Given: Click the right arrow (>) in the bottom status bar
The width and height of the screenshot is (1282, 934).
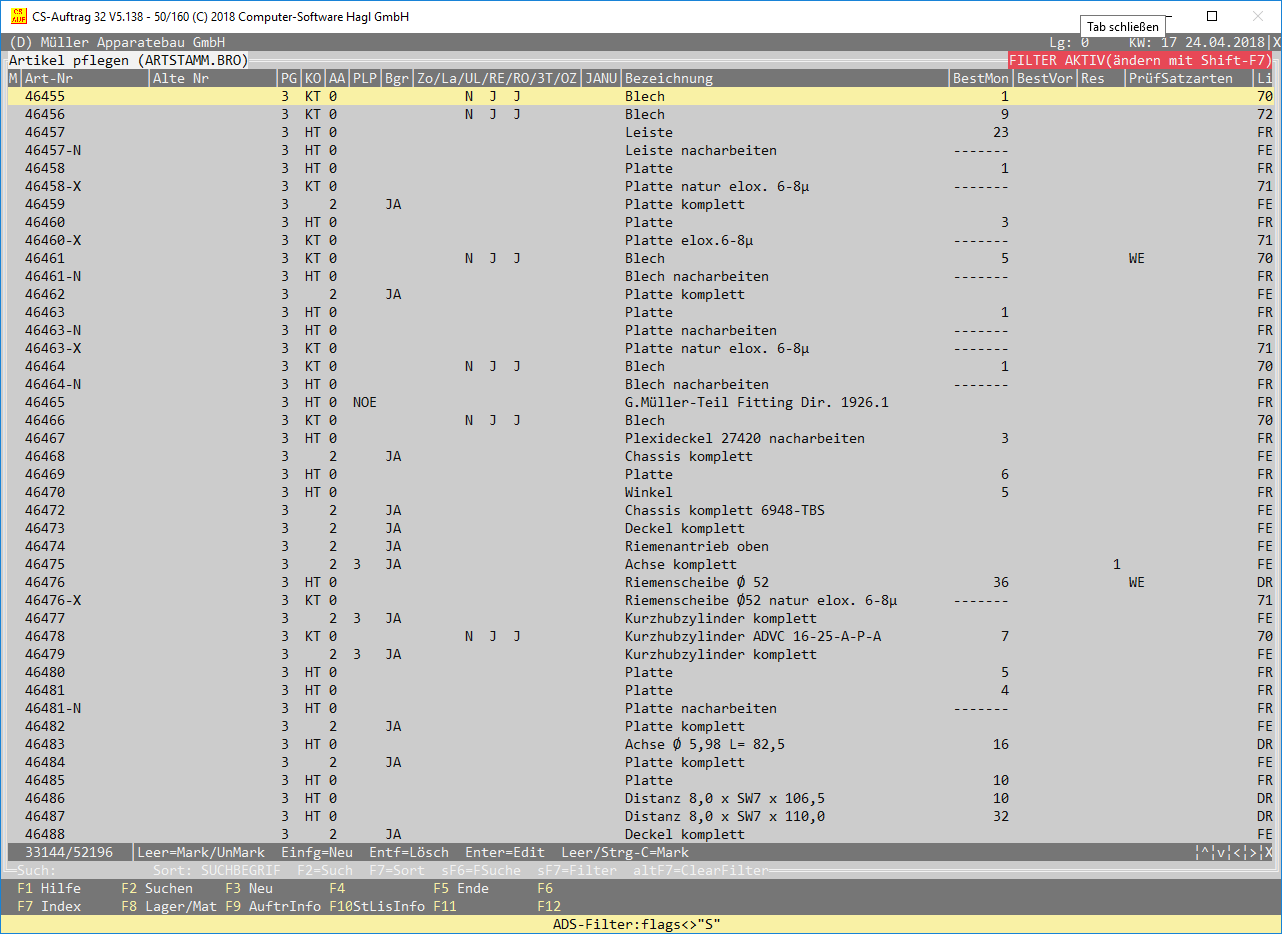Looking at the screenshot, I should point(1253,853).
